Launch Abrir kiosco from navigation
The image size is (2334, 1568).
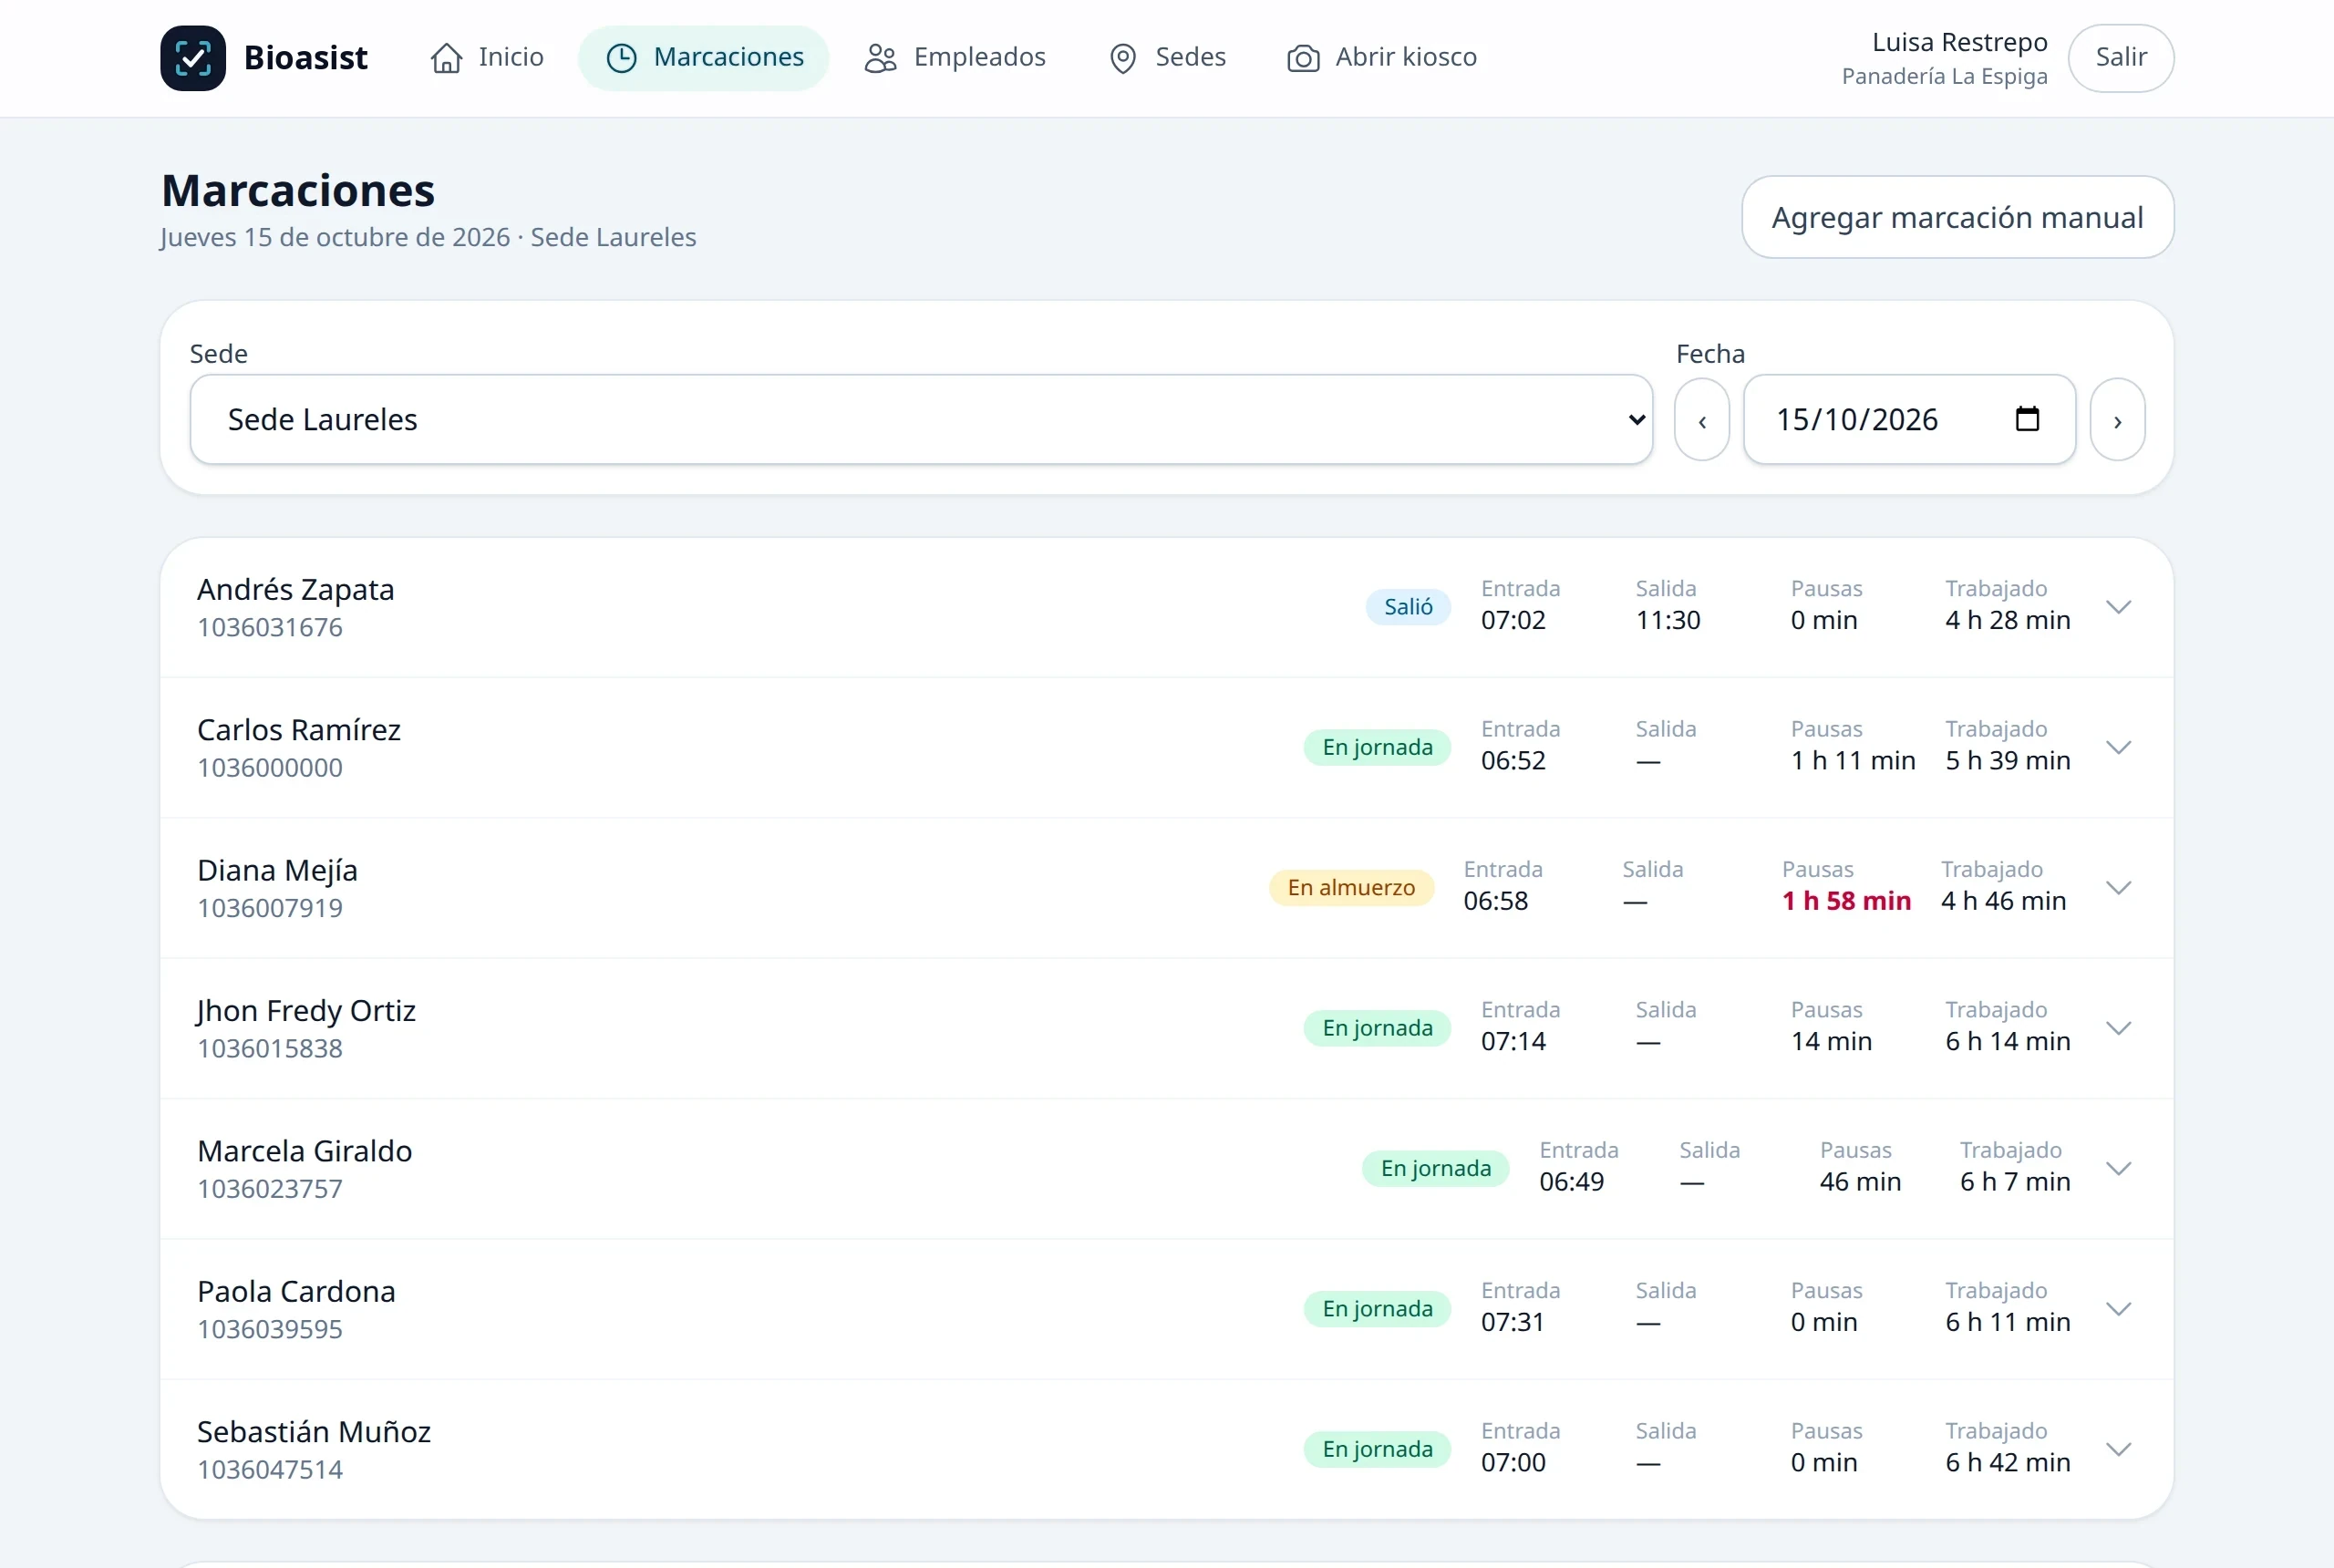coord(1382,58)
